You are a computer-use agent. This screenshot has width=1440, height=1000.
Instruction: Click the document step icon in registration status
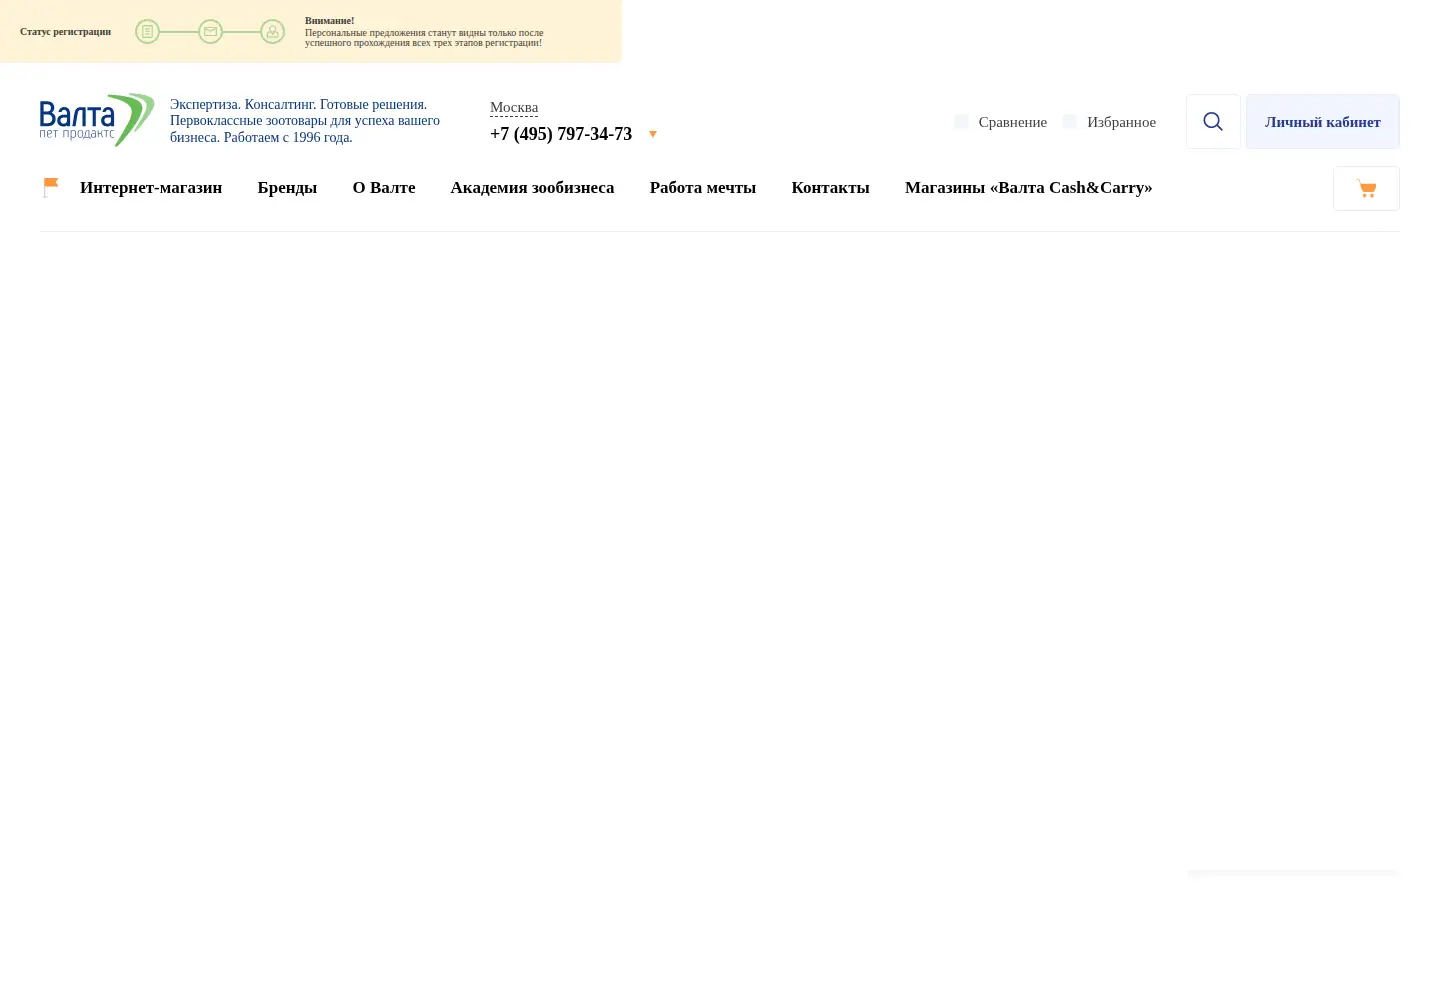(x=148, y=32)
